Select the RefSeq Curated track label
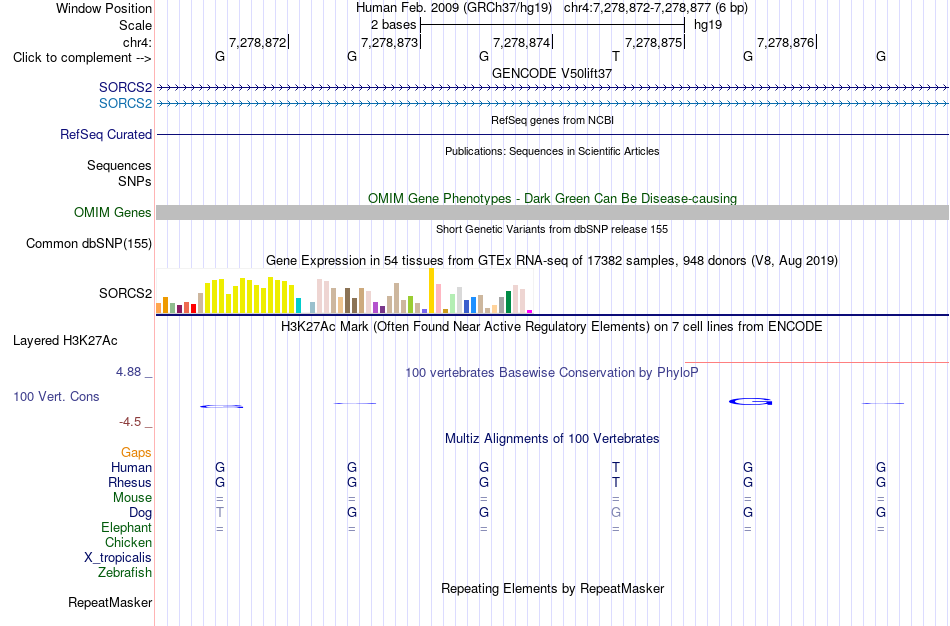 click(106, 135)
